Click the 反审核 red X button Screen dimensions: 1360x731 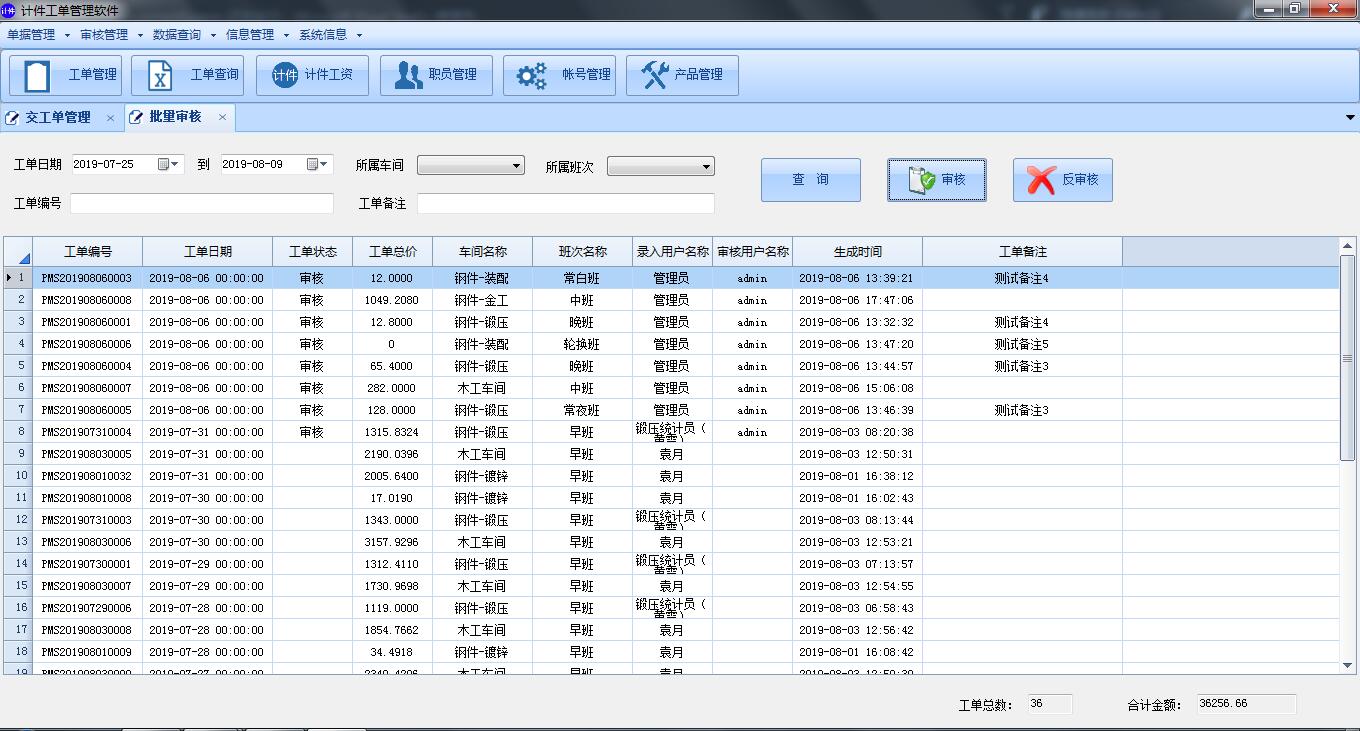coord(1062,180)
